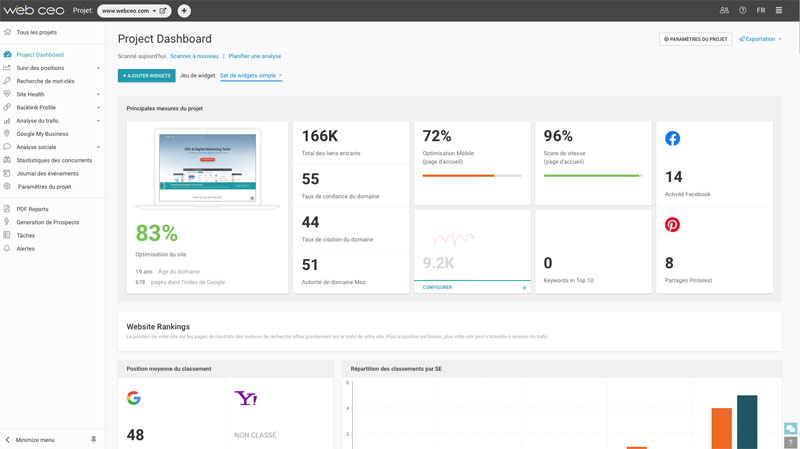Open Tâches in sidebar
Screen dimensions: 800x449
[x=26, y=236]
